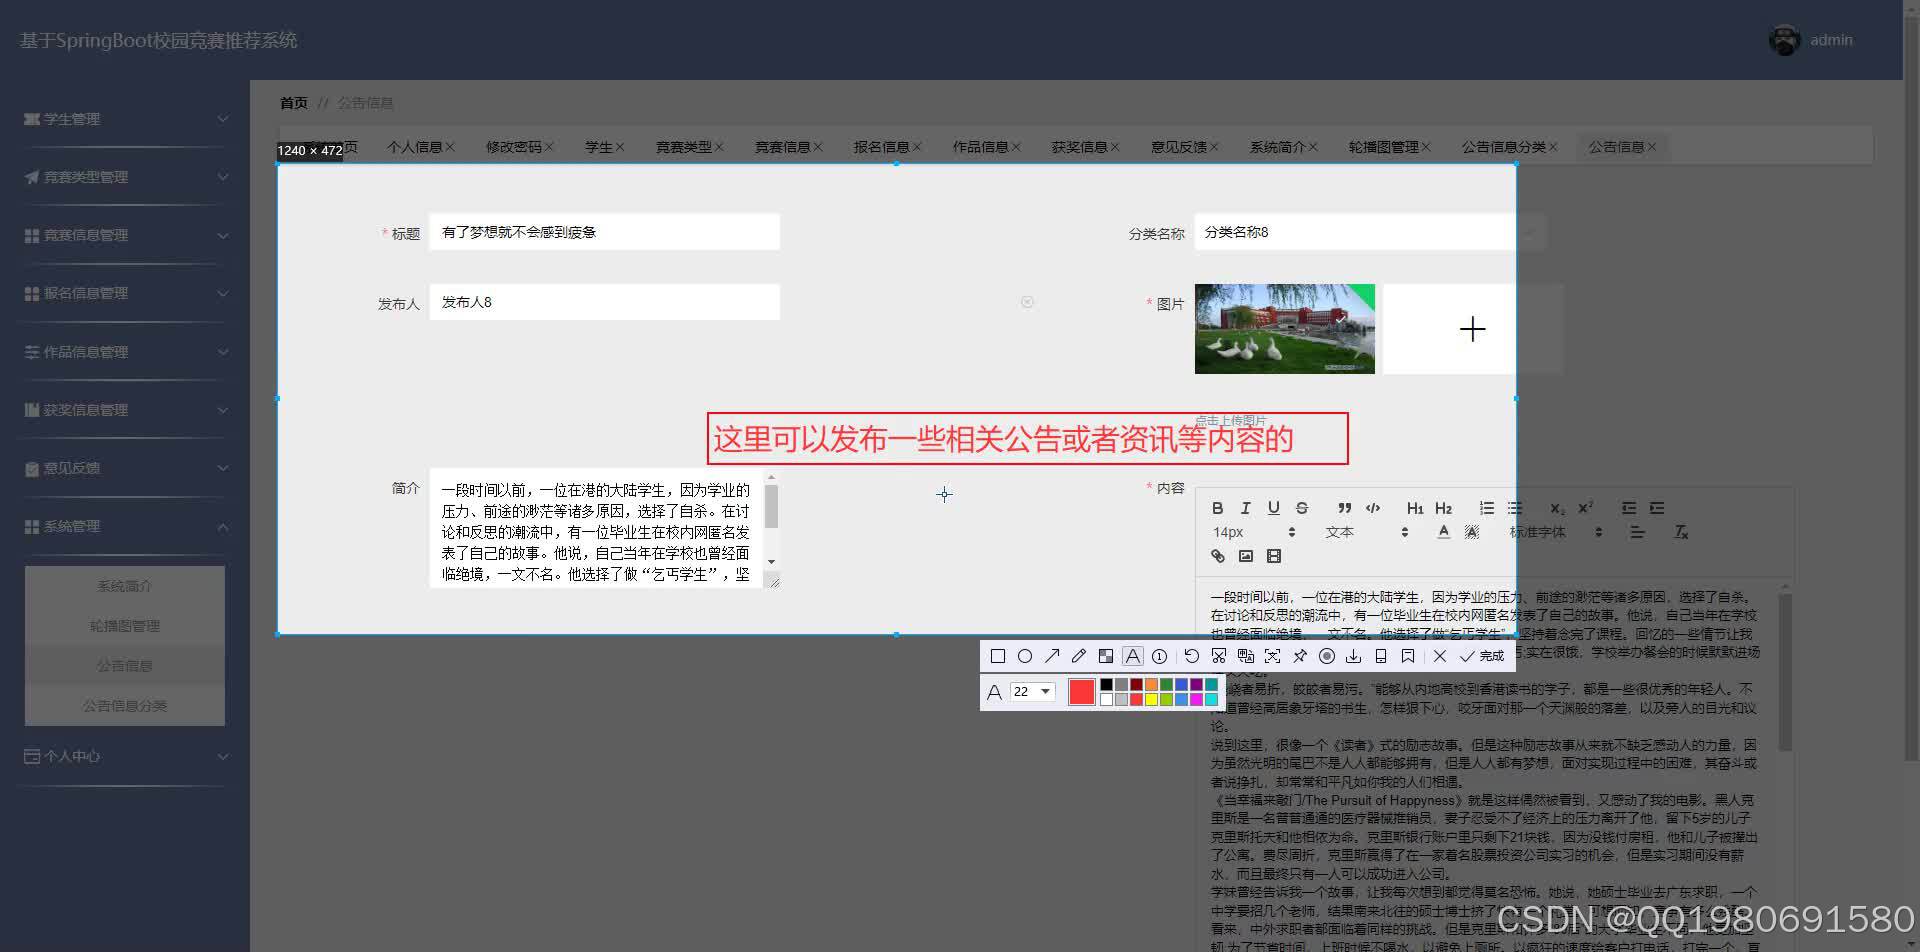The width and height of the screenshot is (1920, 952).
Task: Pick the yellow color swatch
Action: point(1151,698)
